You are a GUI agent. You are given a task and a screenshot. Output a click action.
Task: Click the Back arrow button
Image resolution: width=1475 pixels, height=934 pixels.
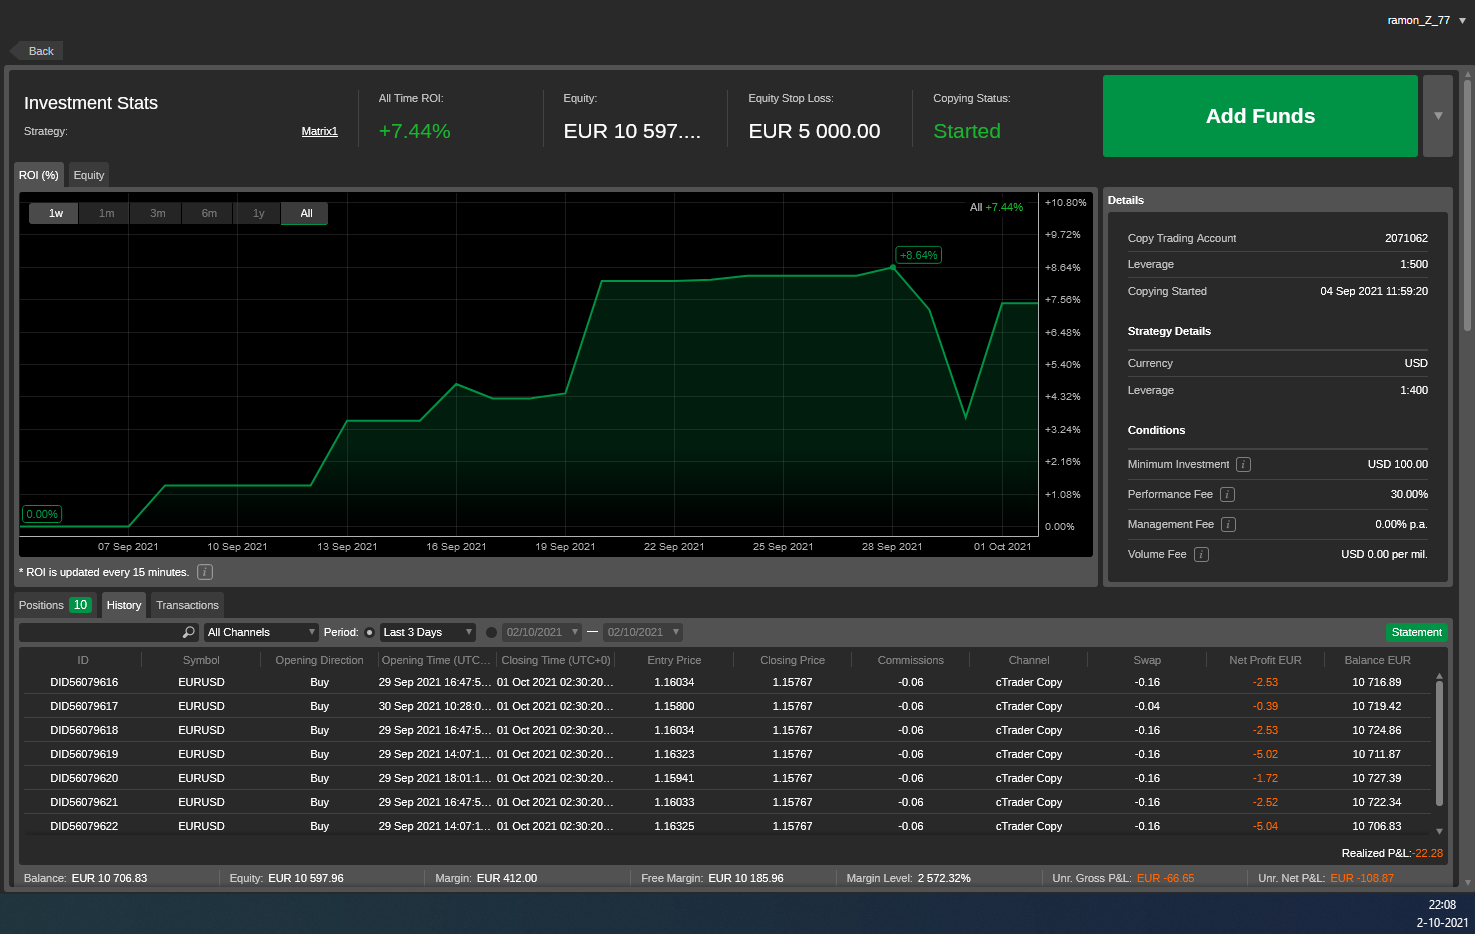(x=36, y=51)
